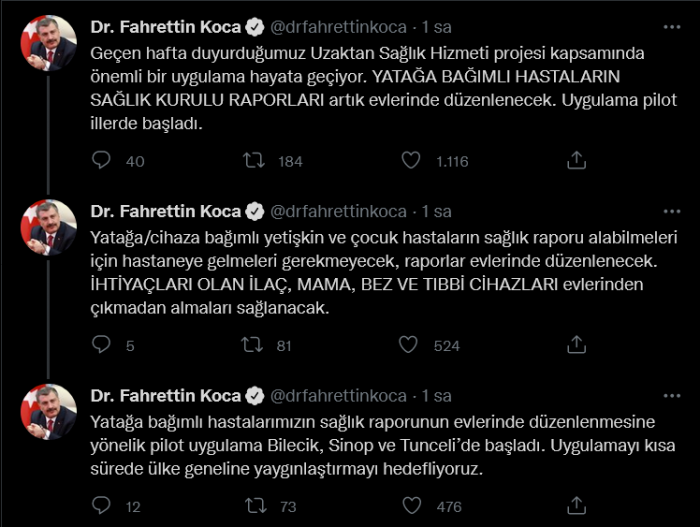Share the third tweet about Bilecik, Sinop
This screenshot has width=700, height=527.
coord(576,505)
